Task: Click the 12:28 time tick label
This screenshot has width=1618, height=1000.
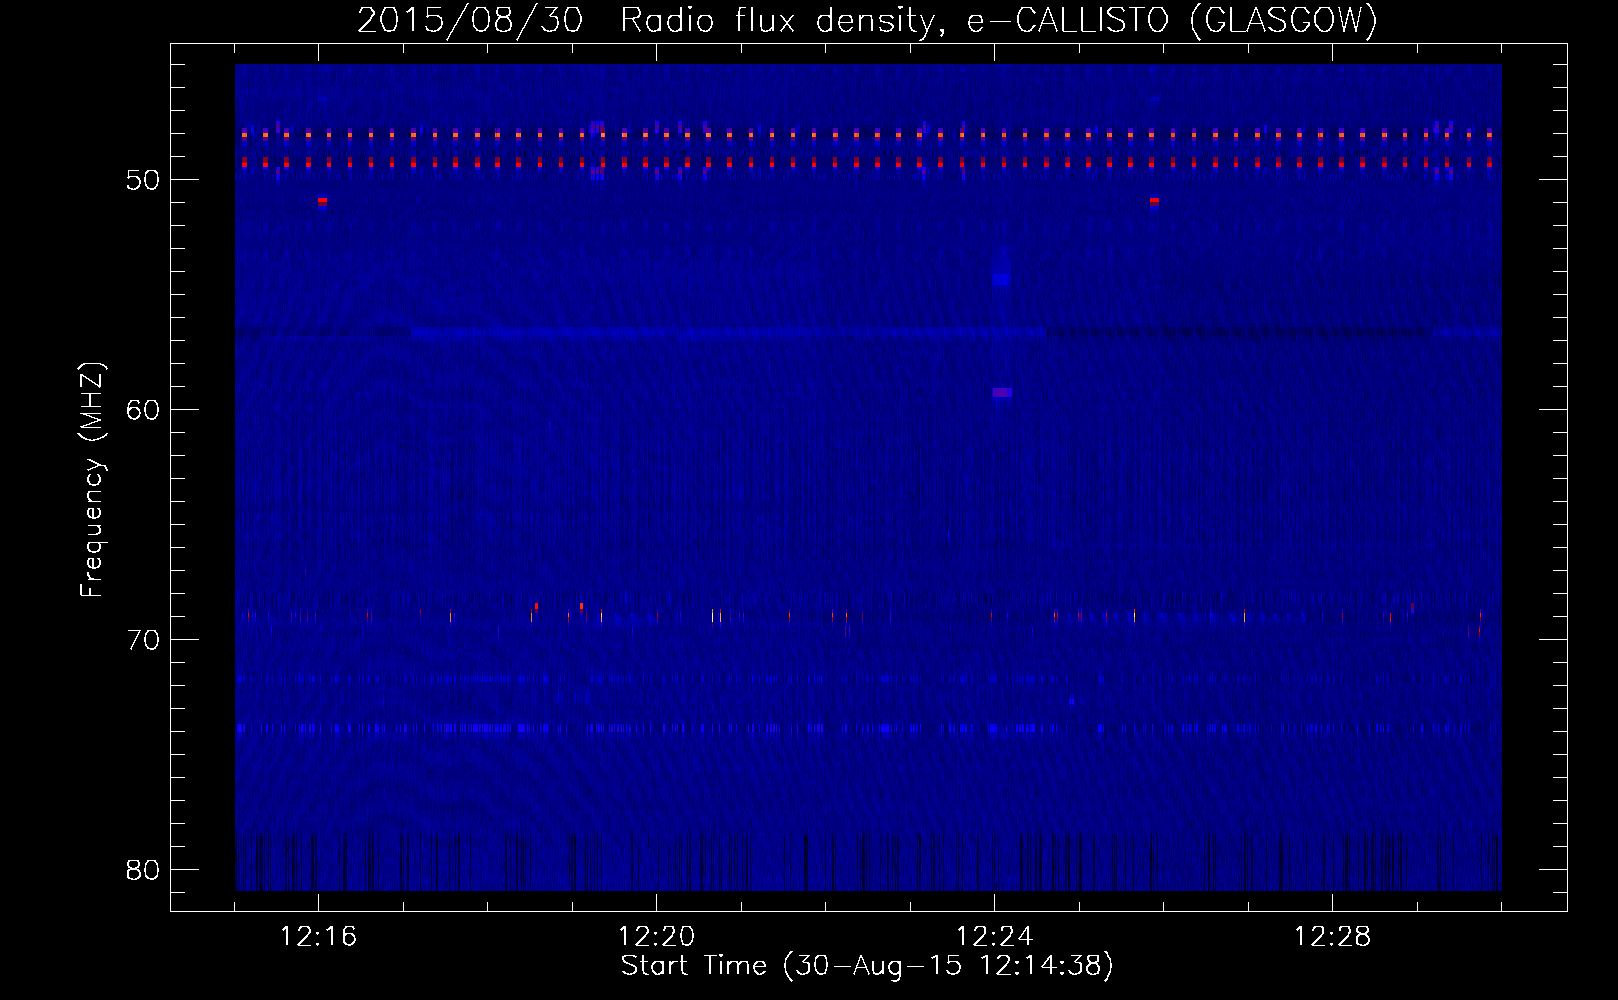Action: coord(1333,936)
